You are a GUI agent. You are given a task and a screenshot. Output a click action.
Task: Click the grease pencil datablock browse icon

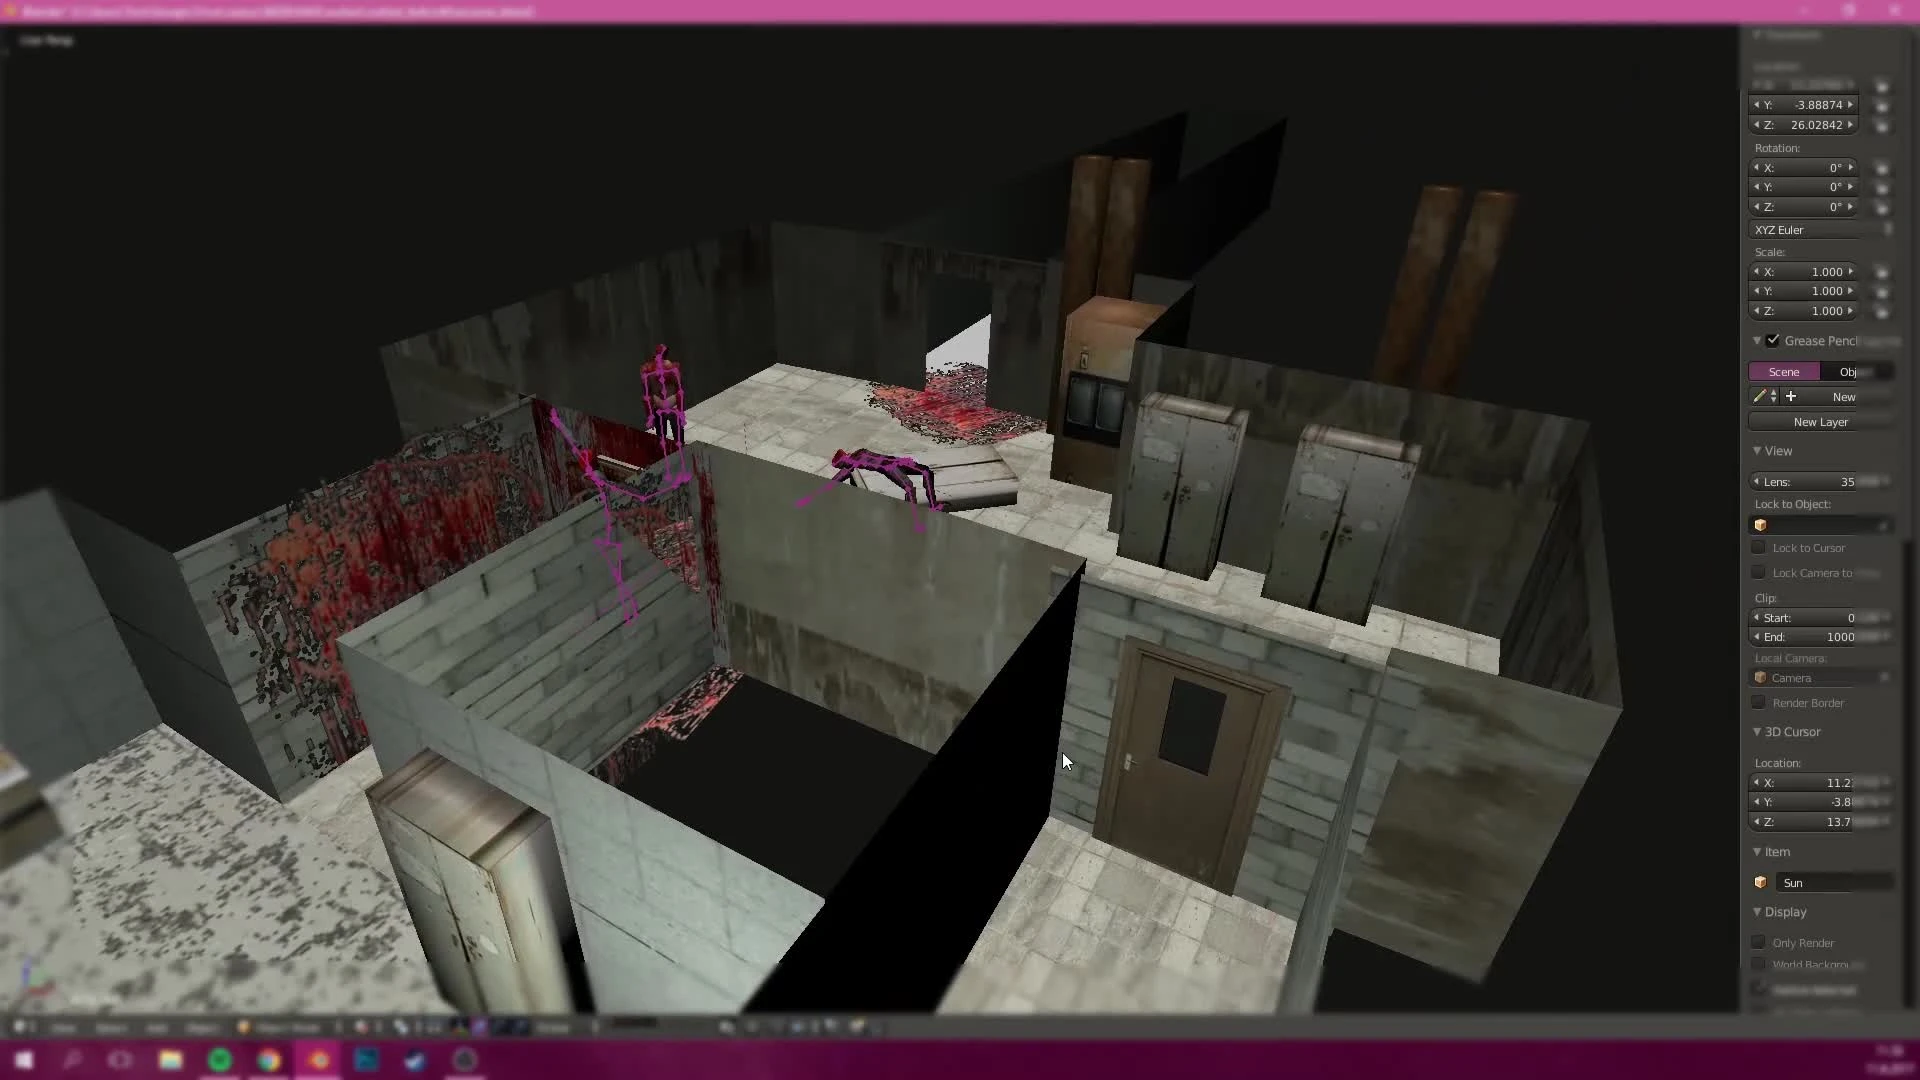pyautogui.click(x=1764, y=397)
